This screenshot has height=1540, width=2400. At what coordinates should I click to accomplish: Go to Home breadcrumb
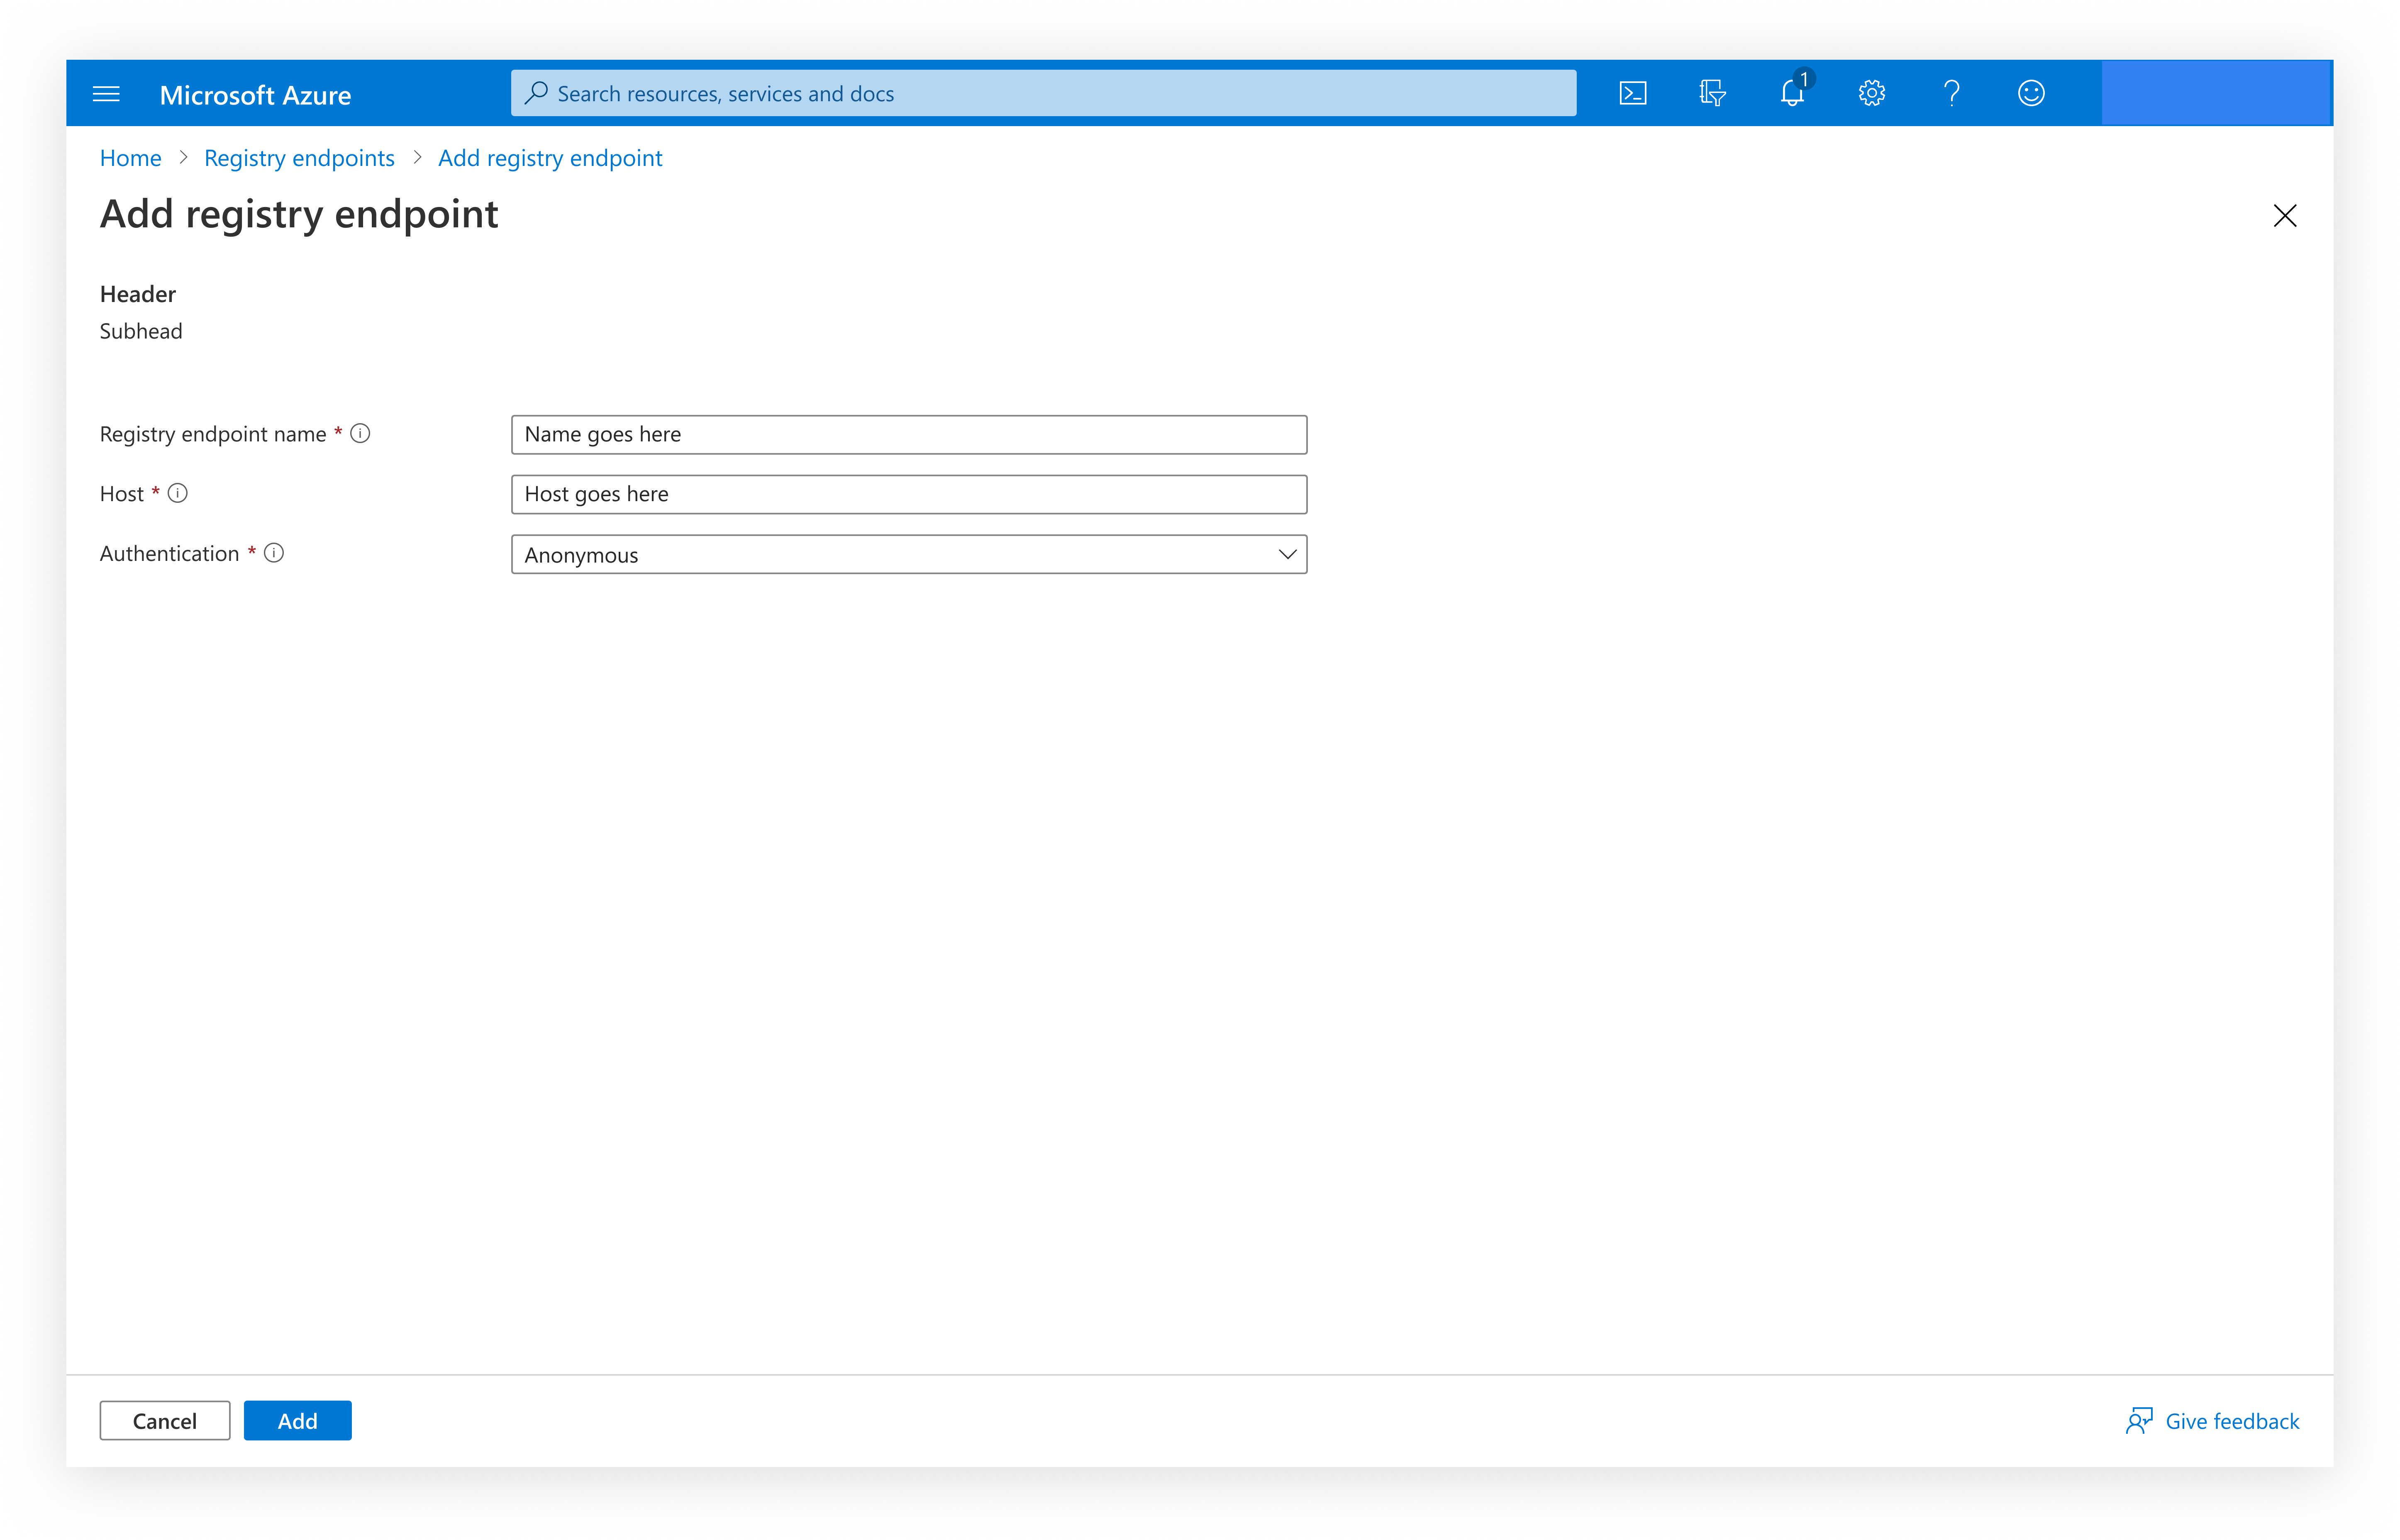pyautogui.click(x=131, y=158)
